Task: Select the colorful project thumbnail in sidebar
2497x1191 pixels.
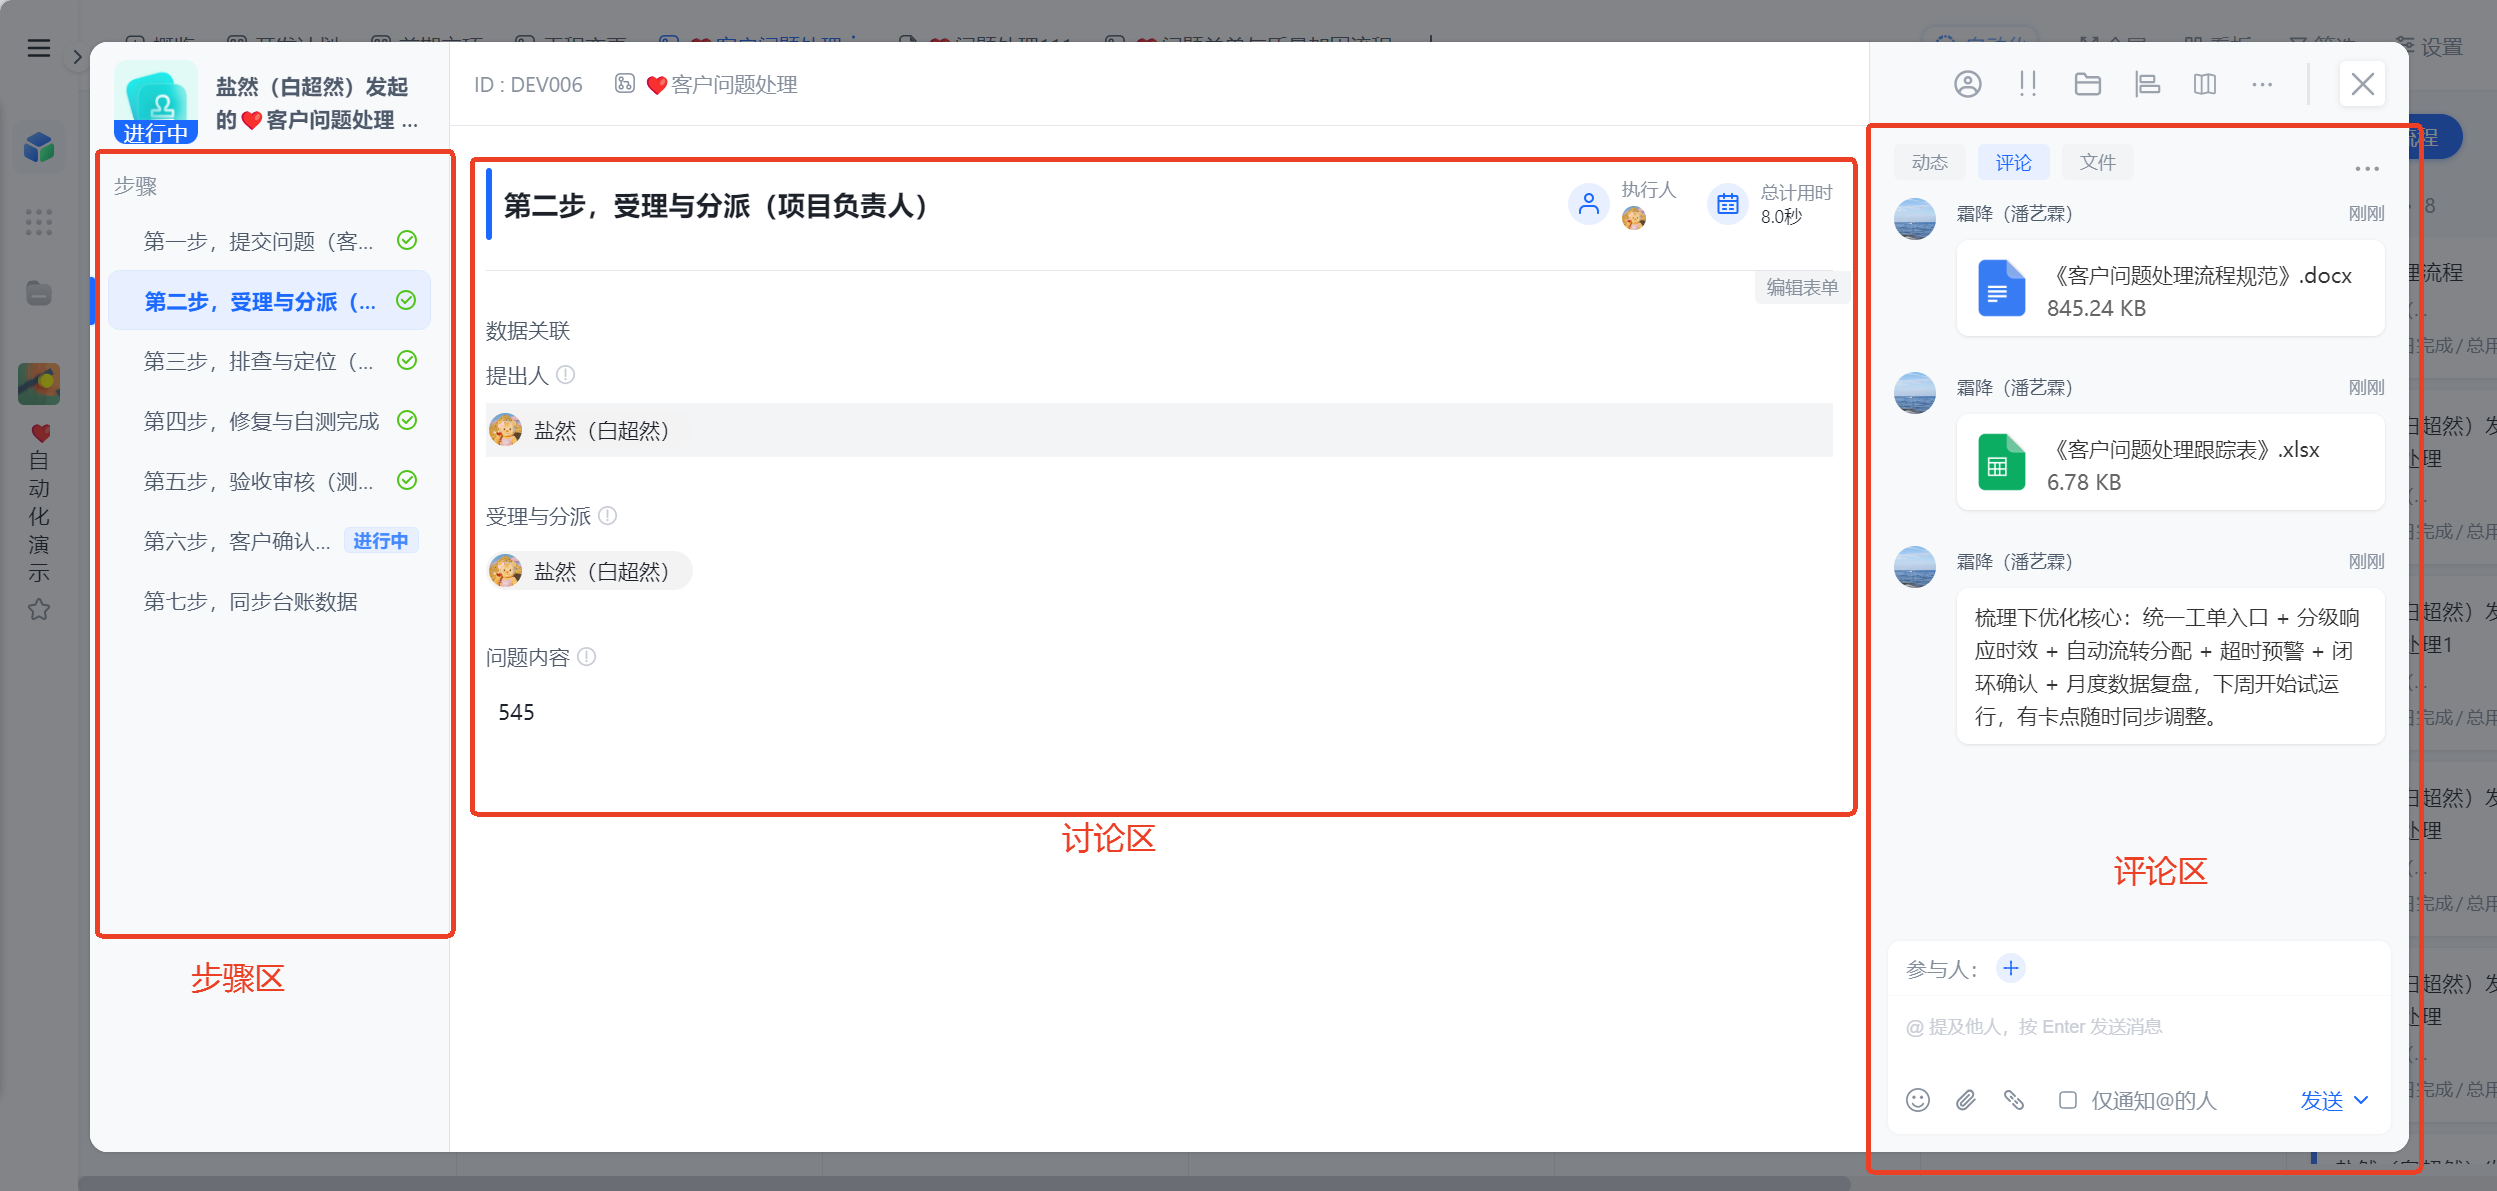Action: (x=39, y=384)
